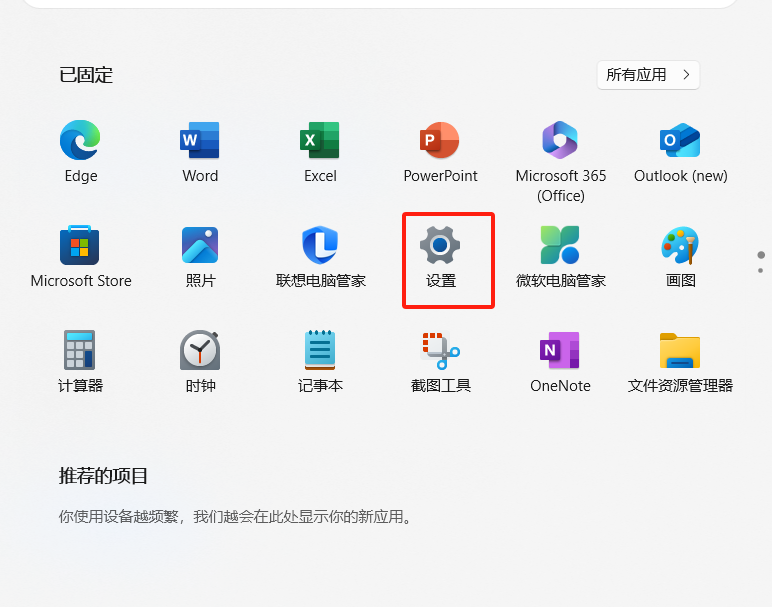Open 文件资源管理器 file explorer
The height and width of the screenshot is (607, 772).
[x=680, y=362]
